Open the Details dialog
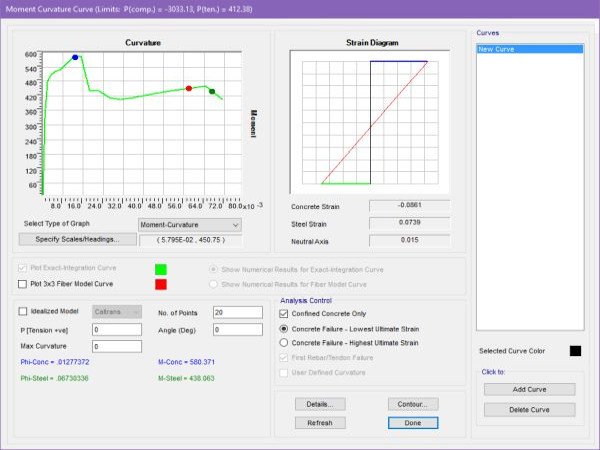This screenshot has width=600, height=450. pyautogui.click(x=320, y=404)
